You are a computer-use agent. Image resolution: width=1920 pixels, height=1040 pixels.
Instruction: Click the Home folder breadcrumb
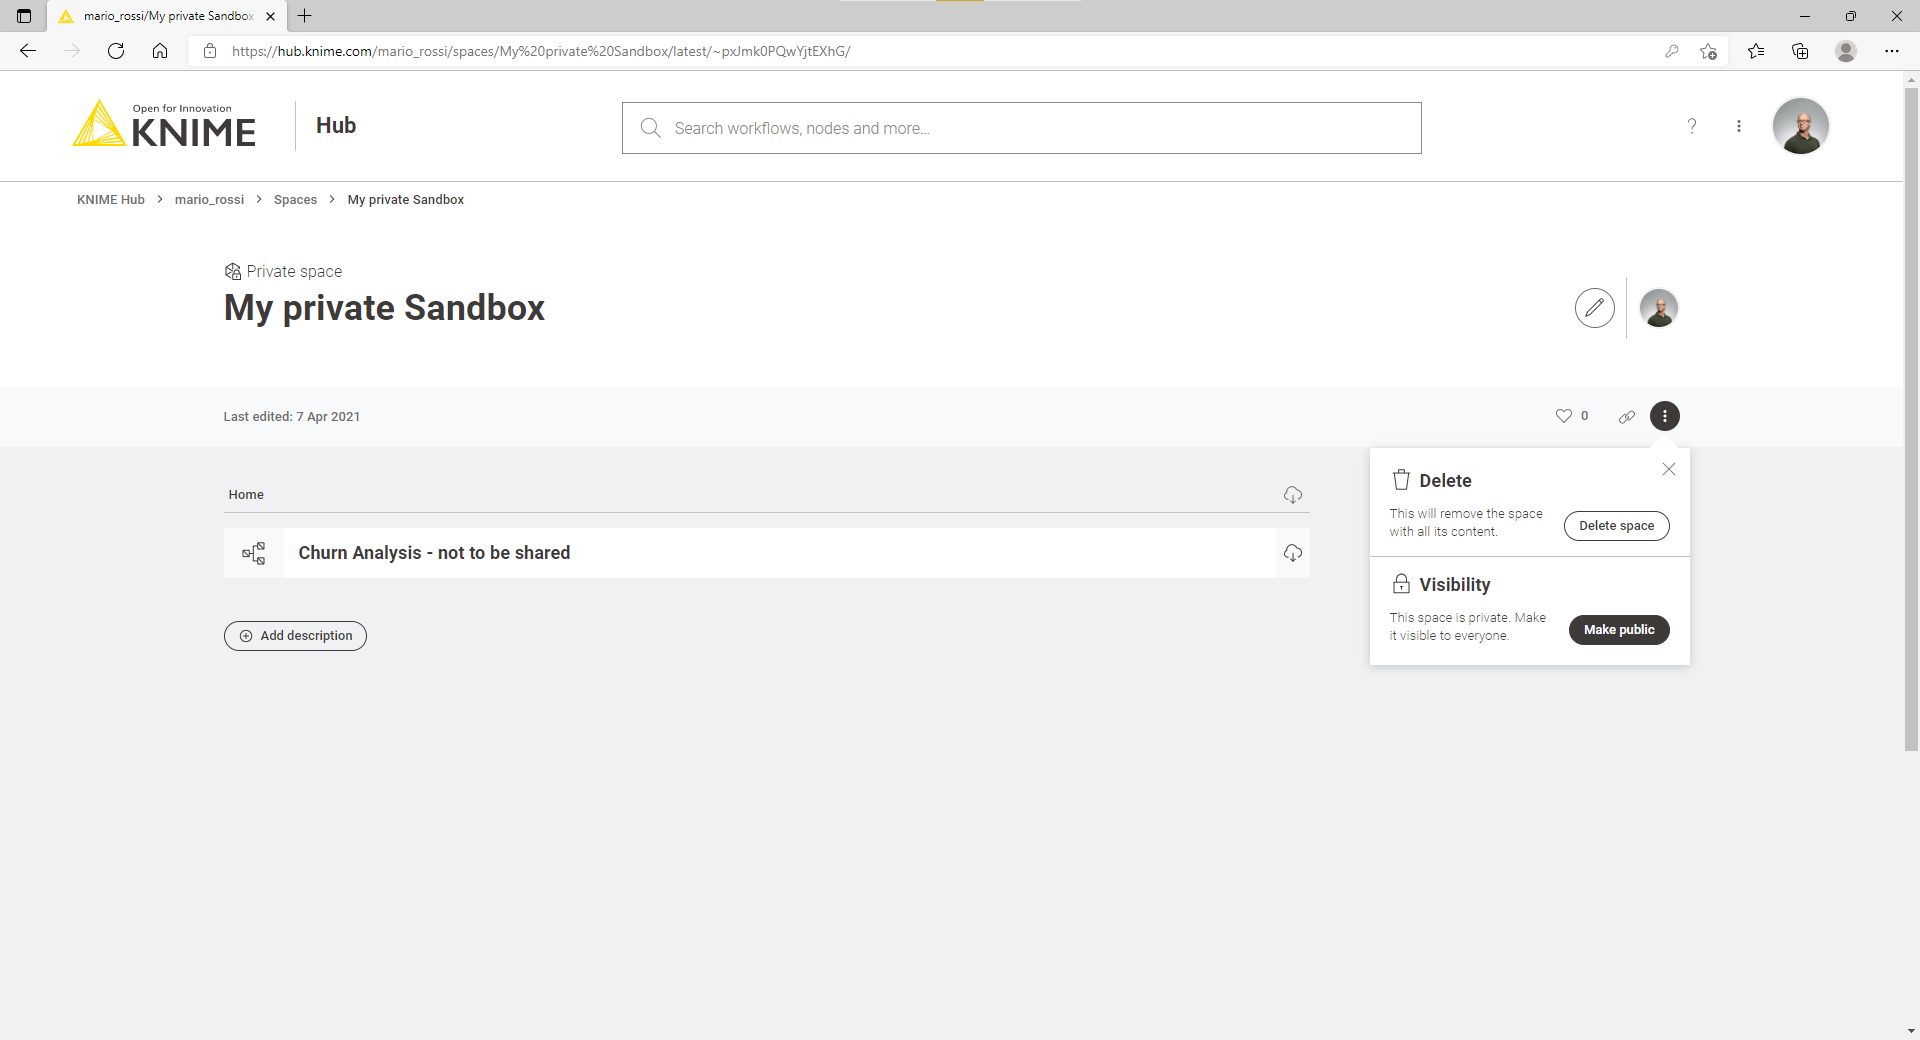(x=246, y=495)
